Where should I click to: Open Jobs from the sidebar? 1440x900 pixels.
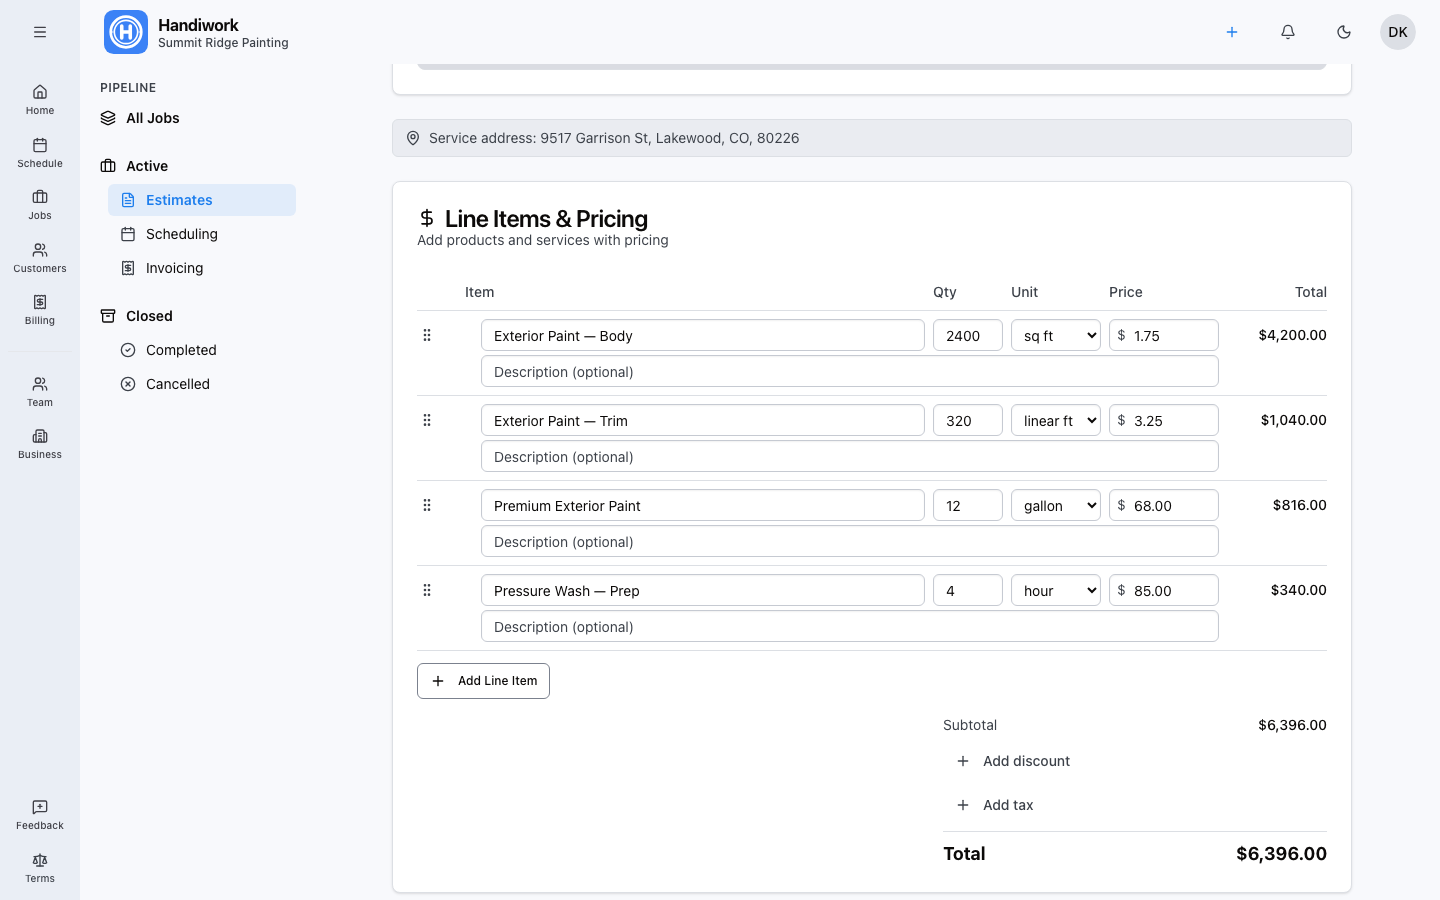[x=40, y=205]
